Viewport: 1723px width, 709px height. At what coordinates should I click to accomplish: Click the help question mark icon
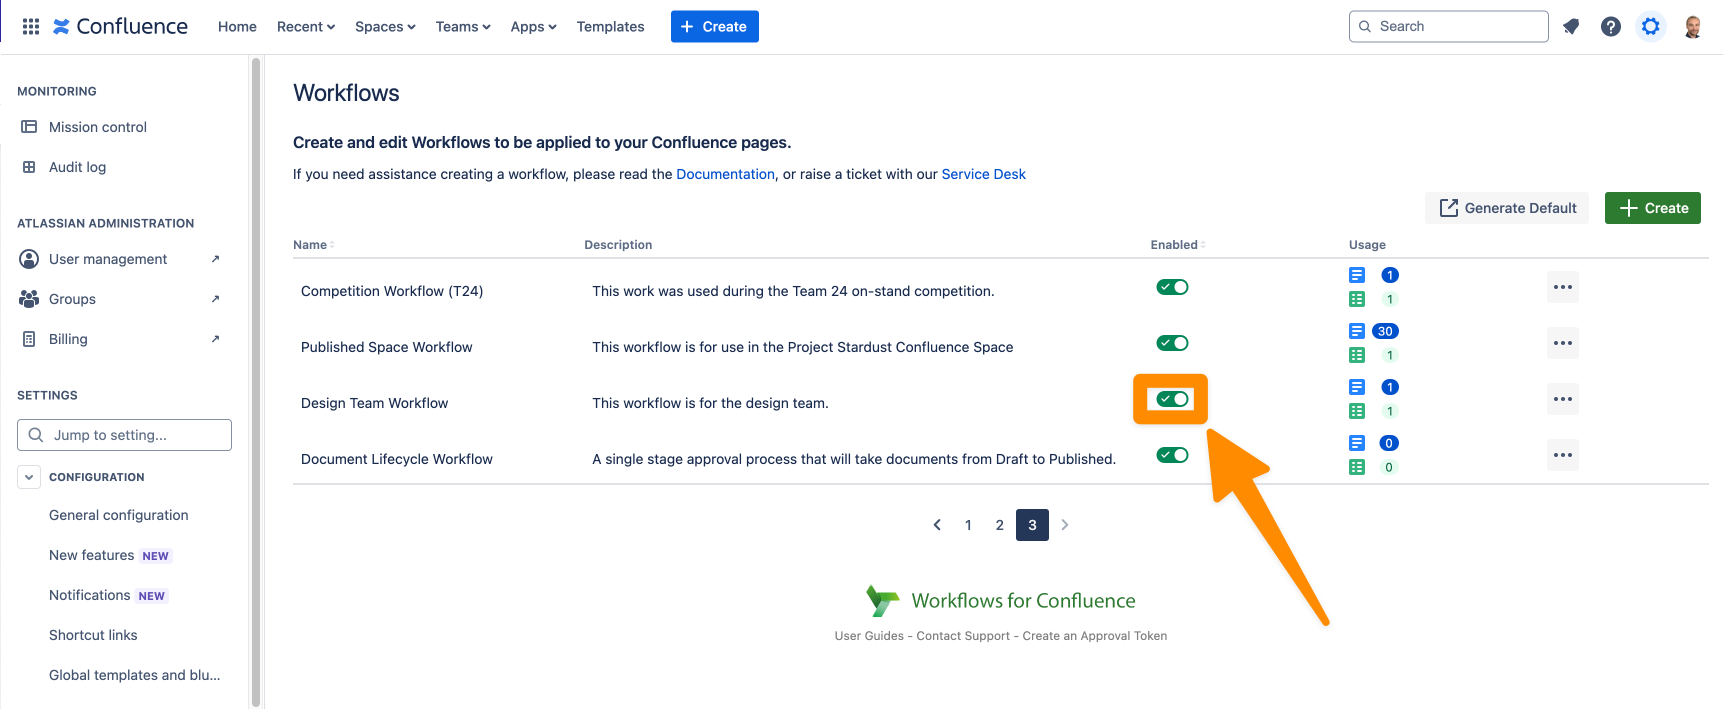coord(1610,27)
